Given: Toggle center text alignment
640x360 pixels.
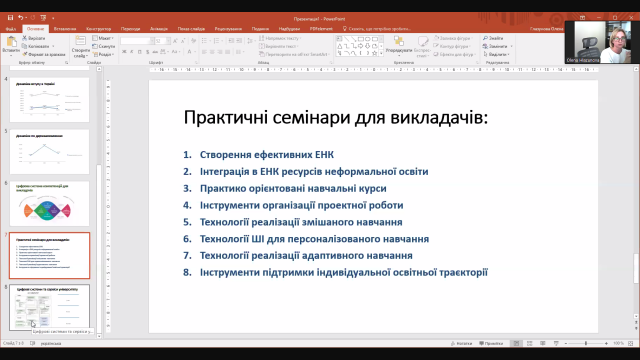Looking at the screenshot, I should pos(212,52).
